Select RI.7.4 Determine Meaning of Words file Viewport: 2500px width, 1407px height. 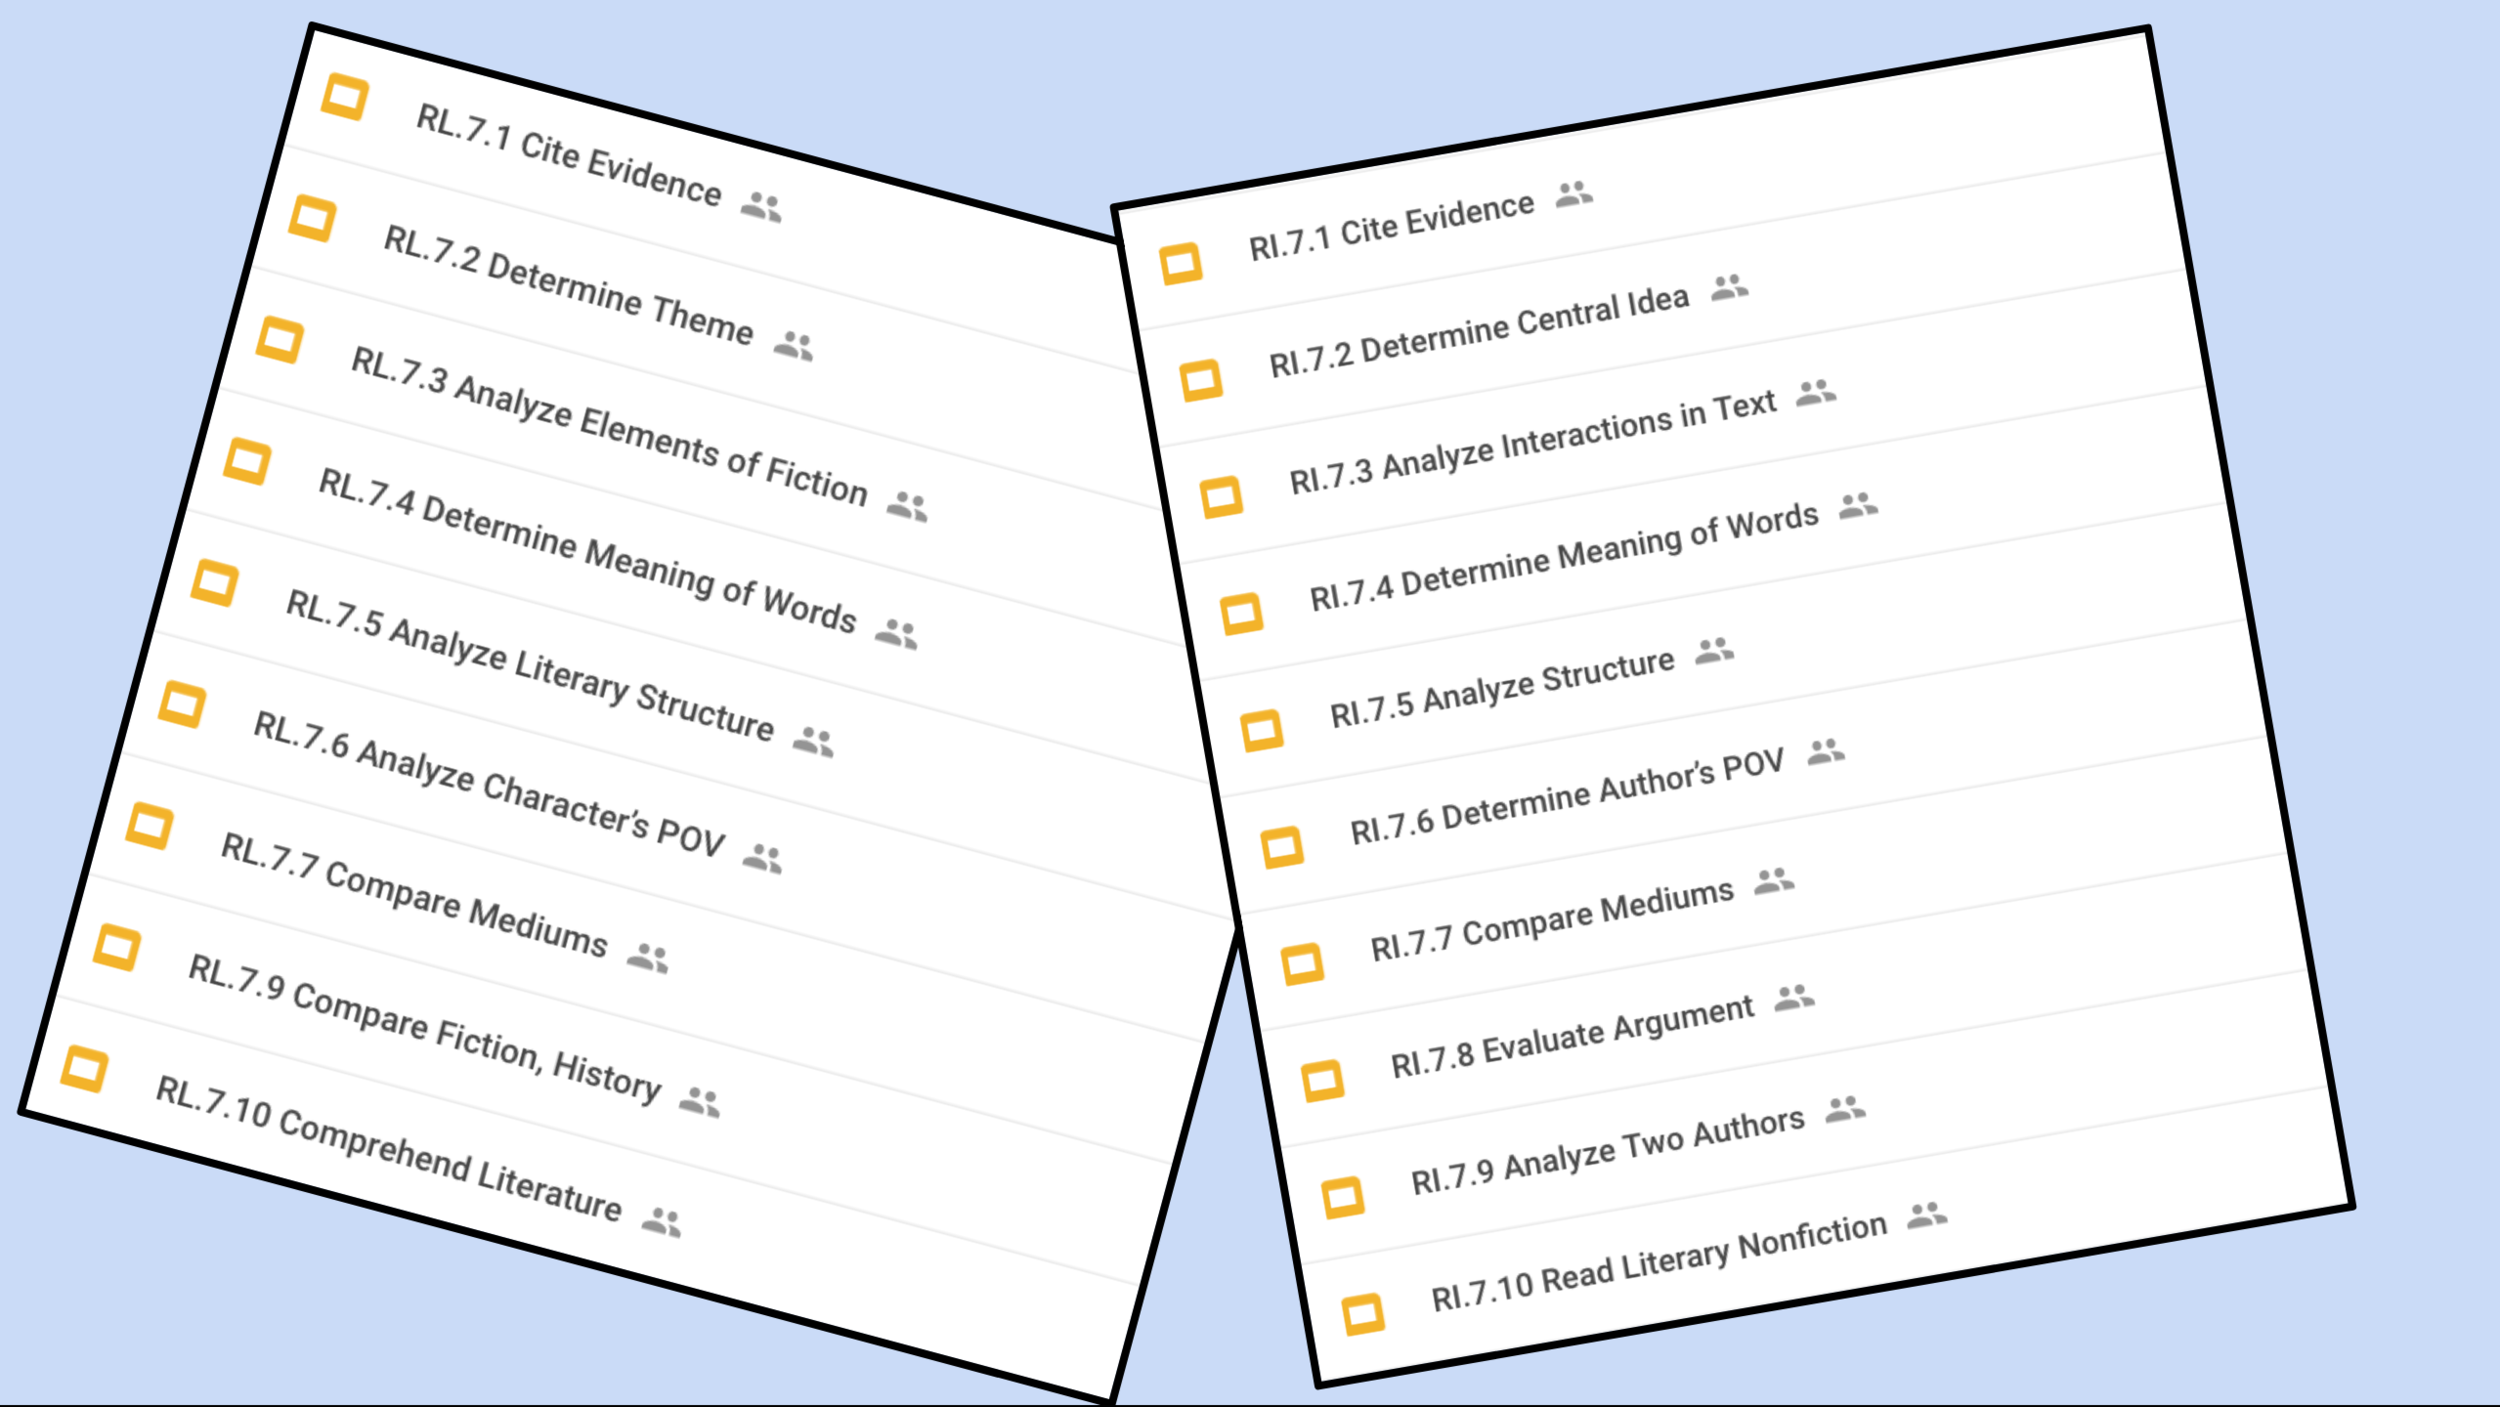point(1563,557)
